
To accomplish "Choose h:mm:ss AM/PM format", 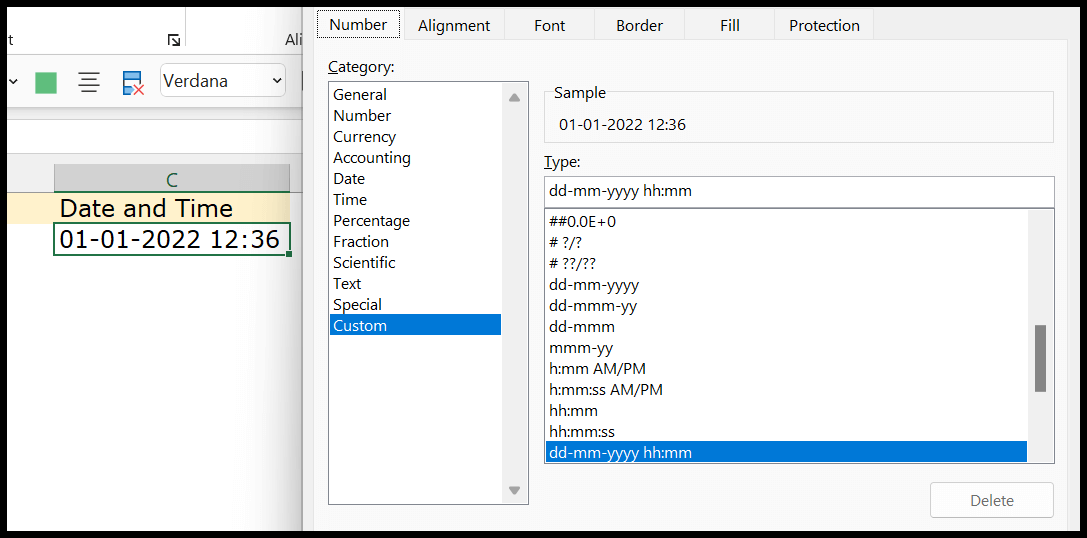I will pos(785,390).
